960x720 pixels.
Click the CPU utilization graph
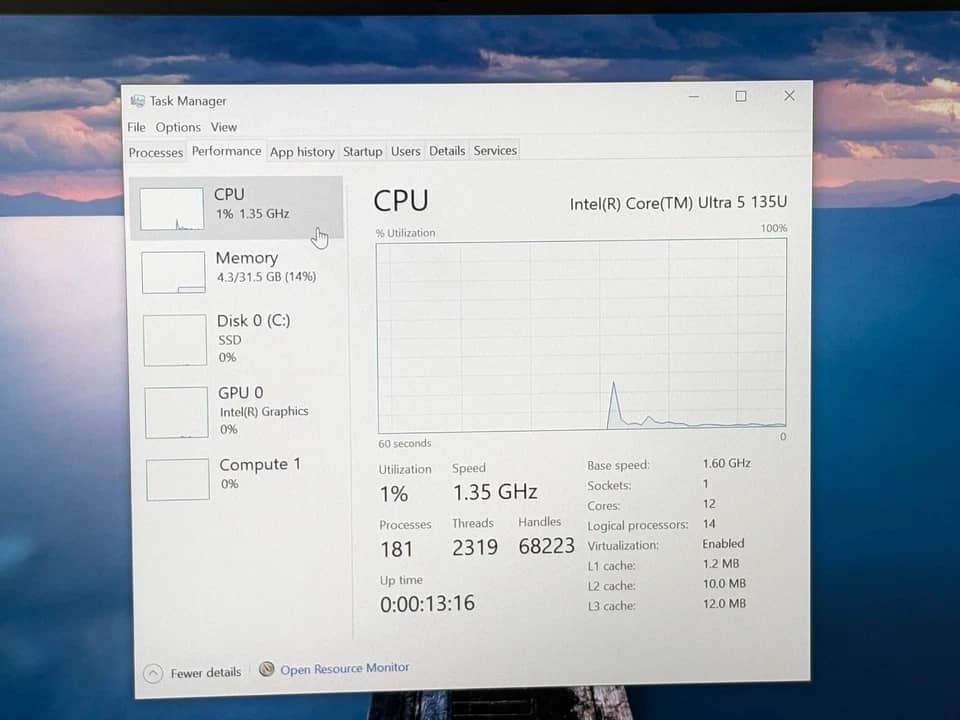click(582, 336)
